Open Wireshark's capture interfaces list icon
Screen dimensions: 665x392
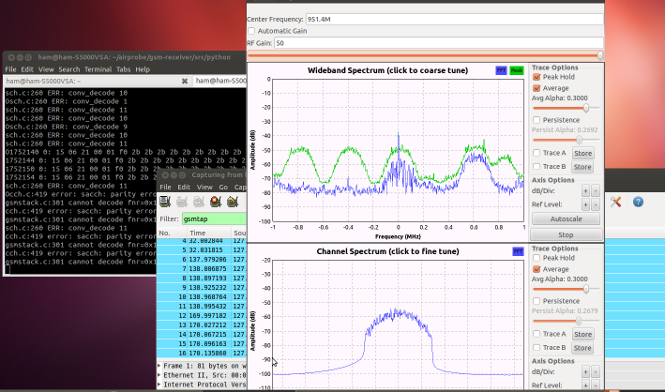(x=165, y=201)
